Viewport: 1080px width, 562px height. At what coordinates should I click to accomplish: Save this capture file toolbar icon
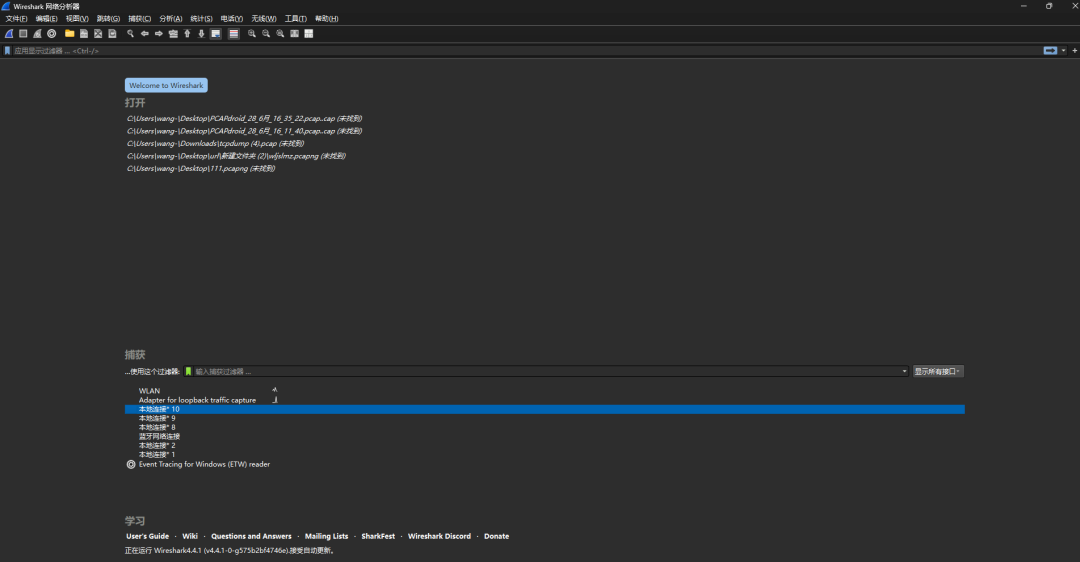[x=84, y=33]
